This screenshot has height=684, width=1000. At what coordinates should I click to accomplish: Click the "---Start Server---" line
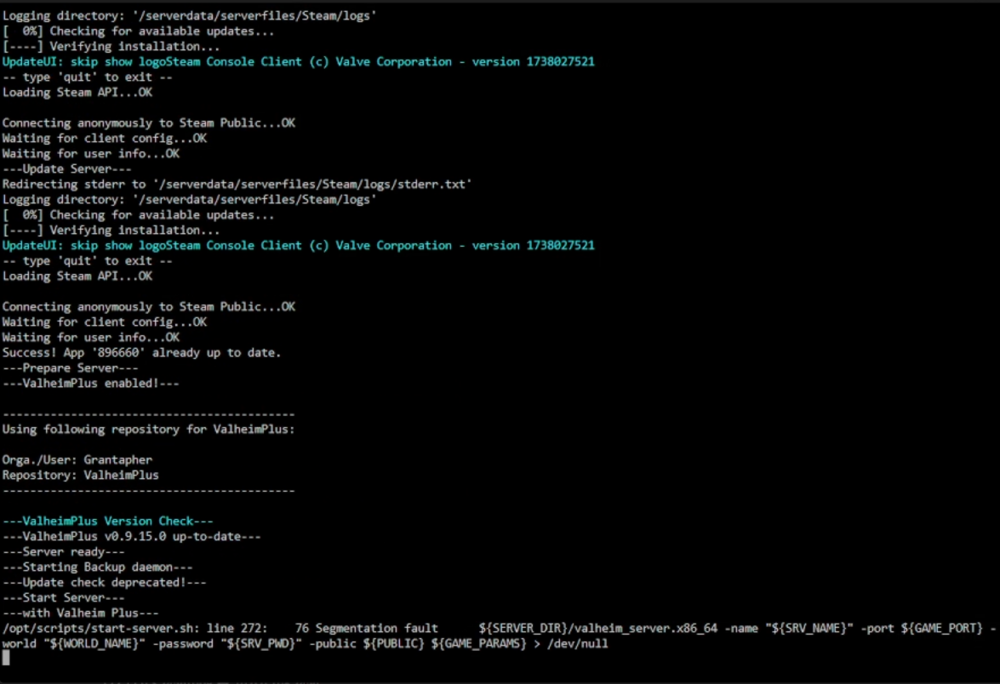point(64,597)
